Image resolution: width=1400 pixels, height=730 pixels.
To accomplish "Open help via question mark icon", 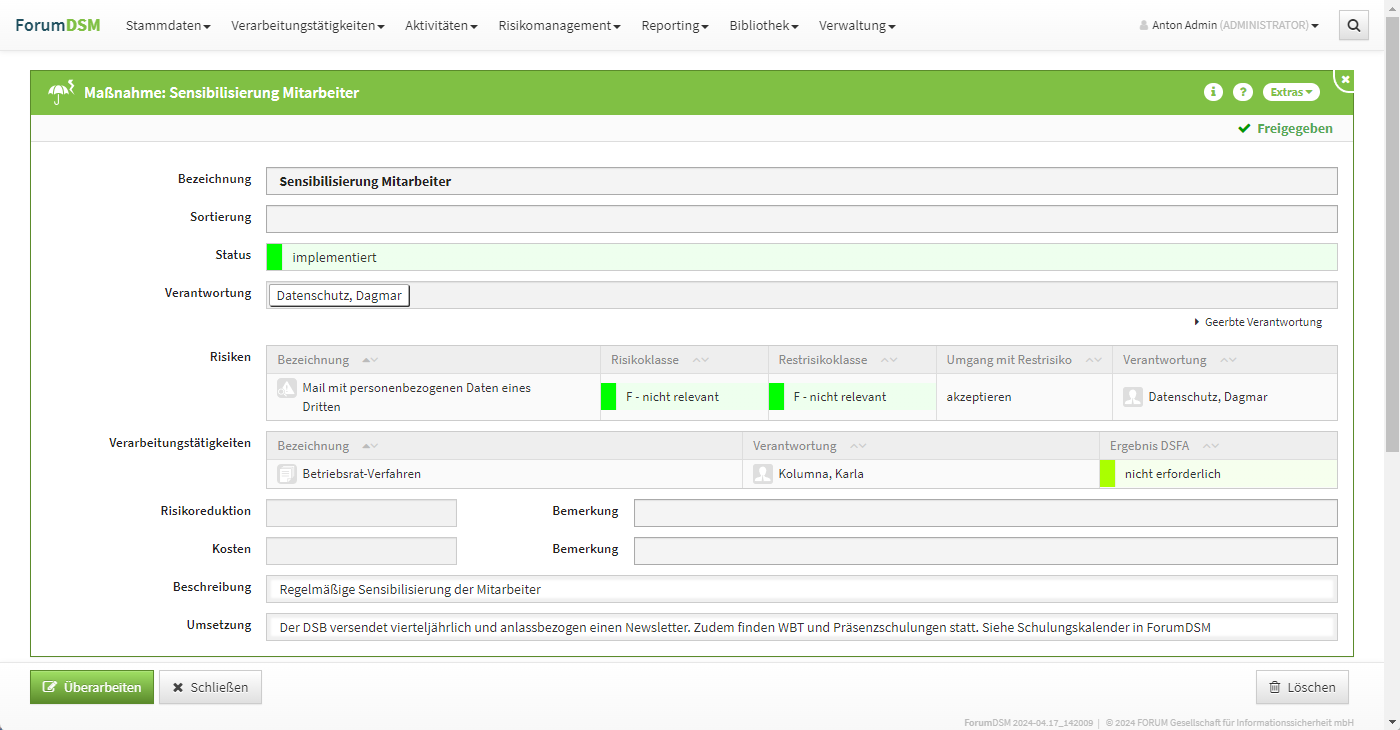I will click(1243, 92).
